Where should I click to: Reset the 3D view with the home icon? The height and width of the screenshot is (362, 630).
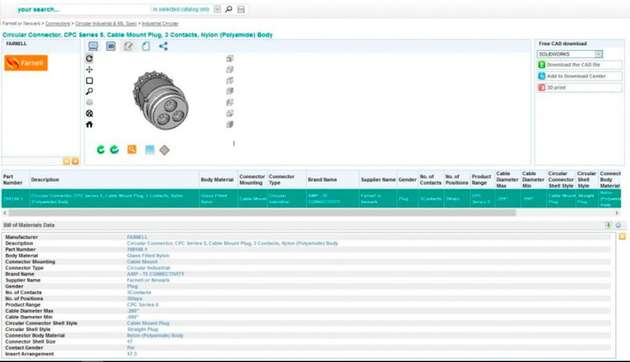click(x=89, y=125)
